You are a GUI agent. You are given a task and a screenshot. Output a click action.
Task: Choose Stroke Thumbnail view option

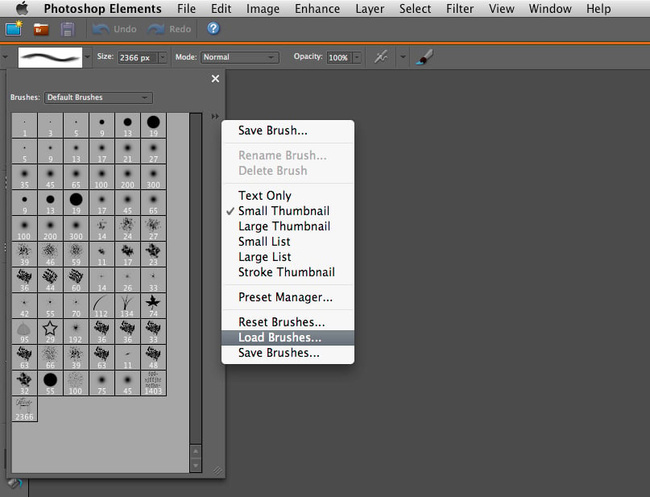pos(286,272)
